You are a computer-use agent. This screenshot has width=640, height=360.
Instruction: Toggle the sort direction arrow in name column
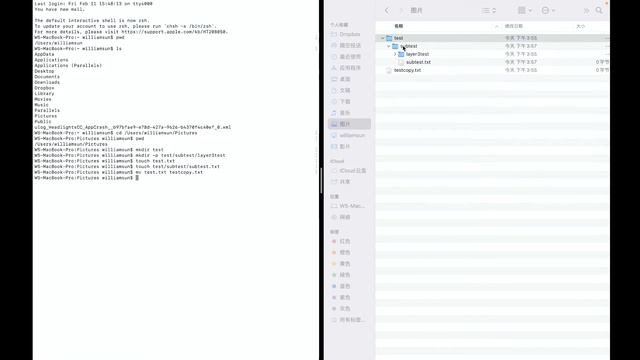tap(496, 26)
